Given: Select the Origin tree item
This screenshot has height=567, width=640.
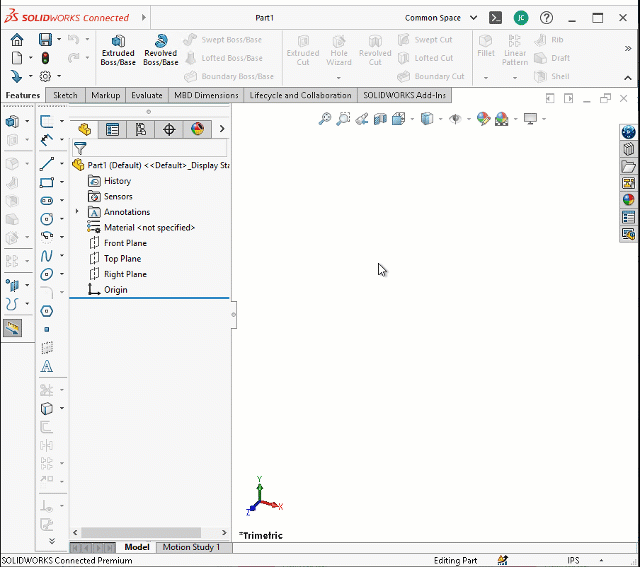Looking at the screenshot, I should tap(108, 289).
